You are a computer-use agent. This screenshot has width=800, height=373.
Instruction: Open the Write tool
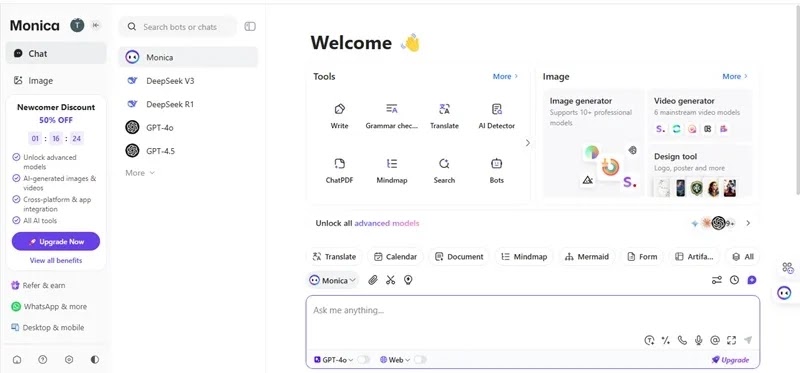tap(339, 116)
